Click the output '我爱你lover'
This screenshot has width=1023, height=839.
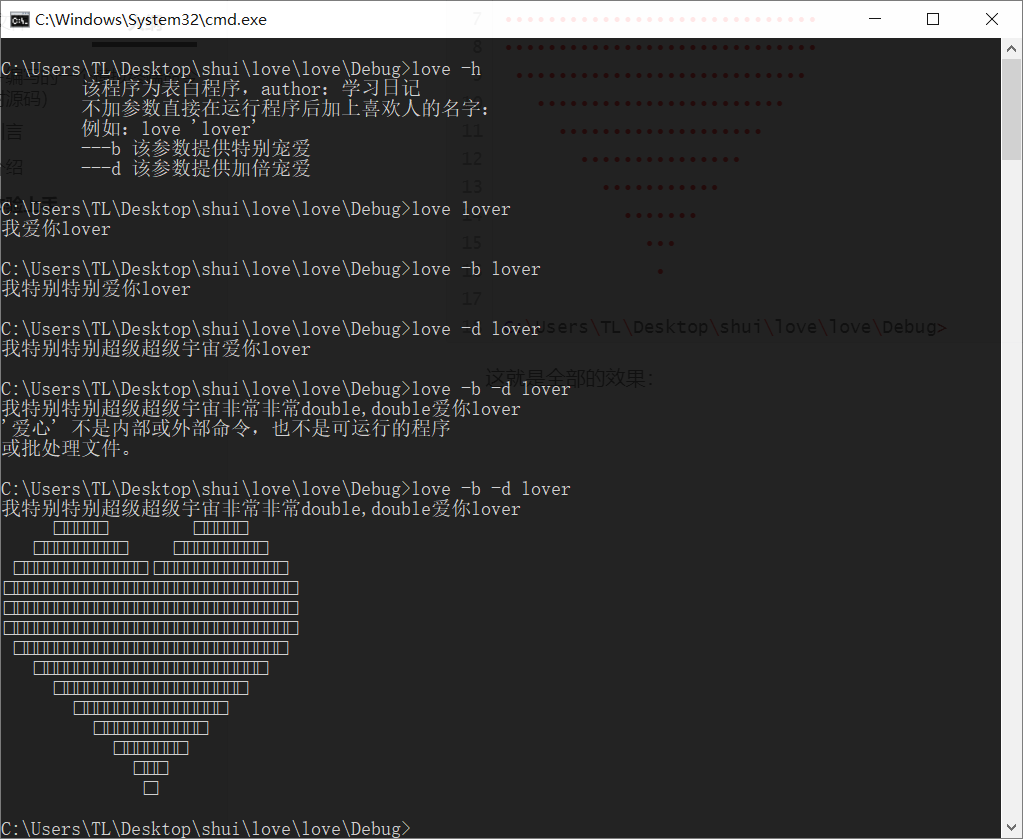coord(56,229)
